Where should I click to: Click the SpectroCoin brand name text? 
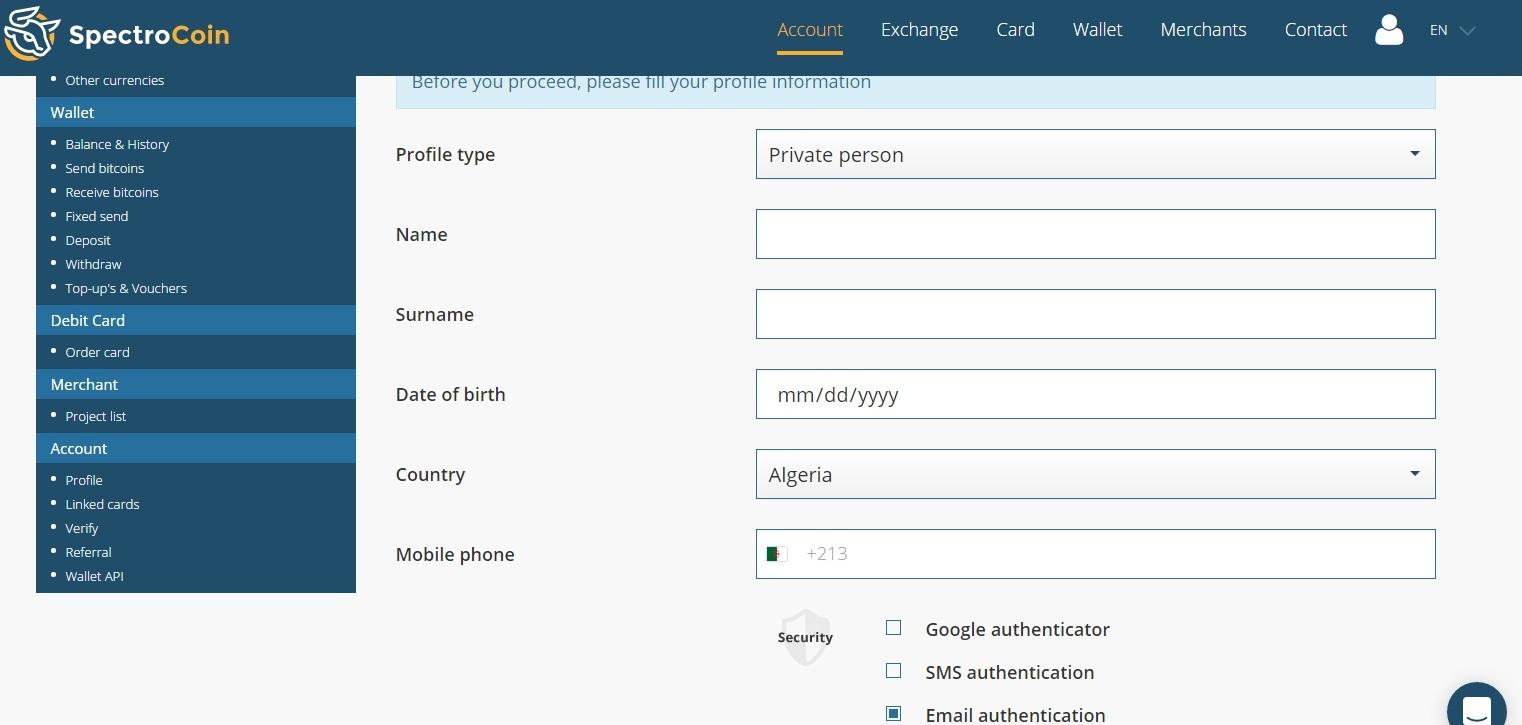pos(149,36)
